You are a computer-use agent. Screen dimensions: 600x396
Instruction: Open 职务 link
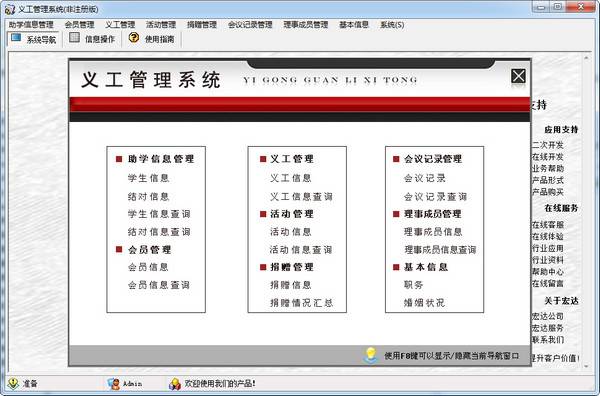tap(413, 285)
